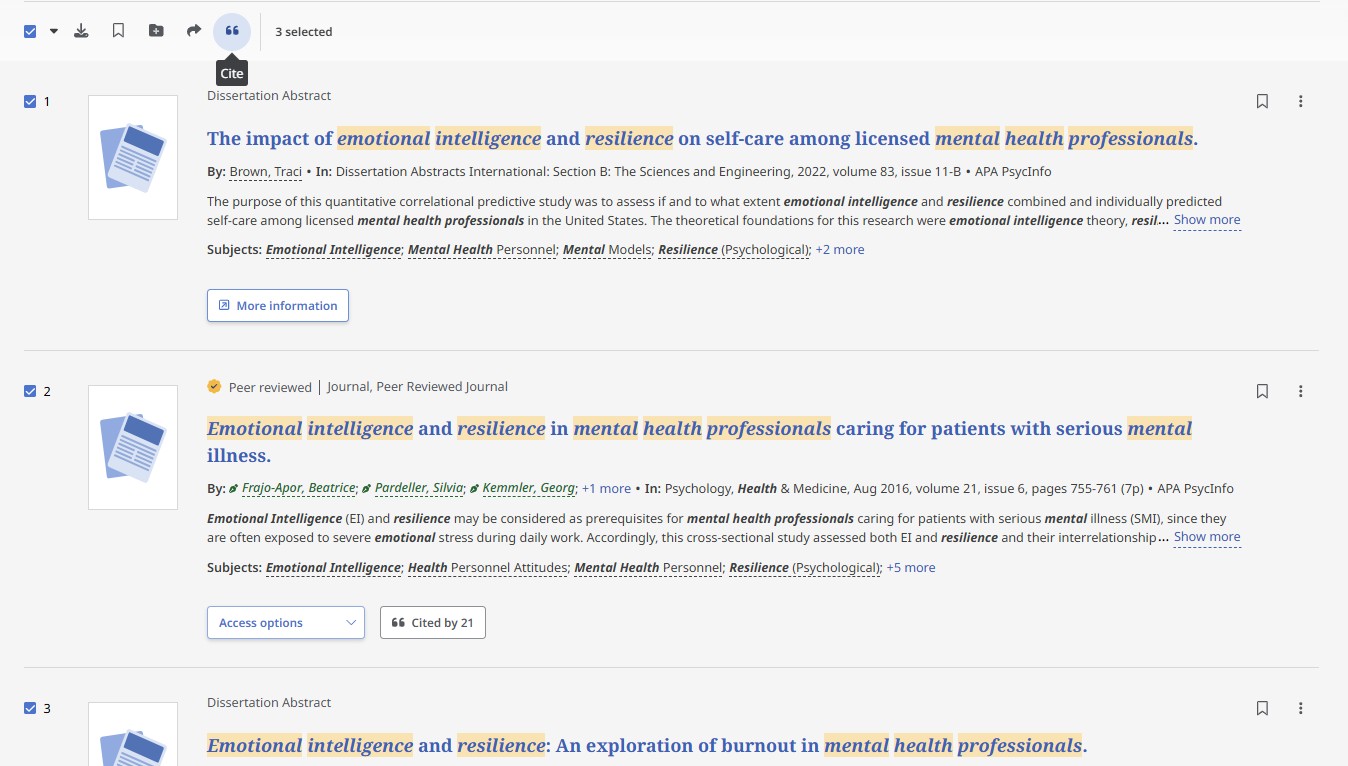This screenshot has width=1348, height=766.
Task: Bookmark result 2 in Psychology, Health & Medicine
Action: click(1262, 391)
